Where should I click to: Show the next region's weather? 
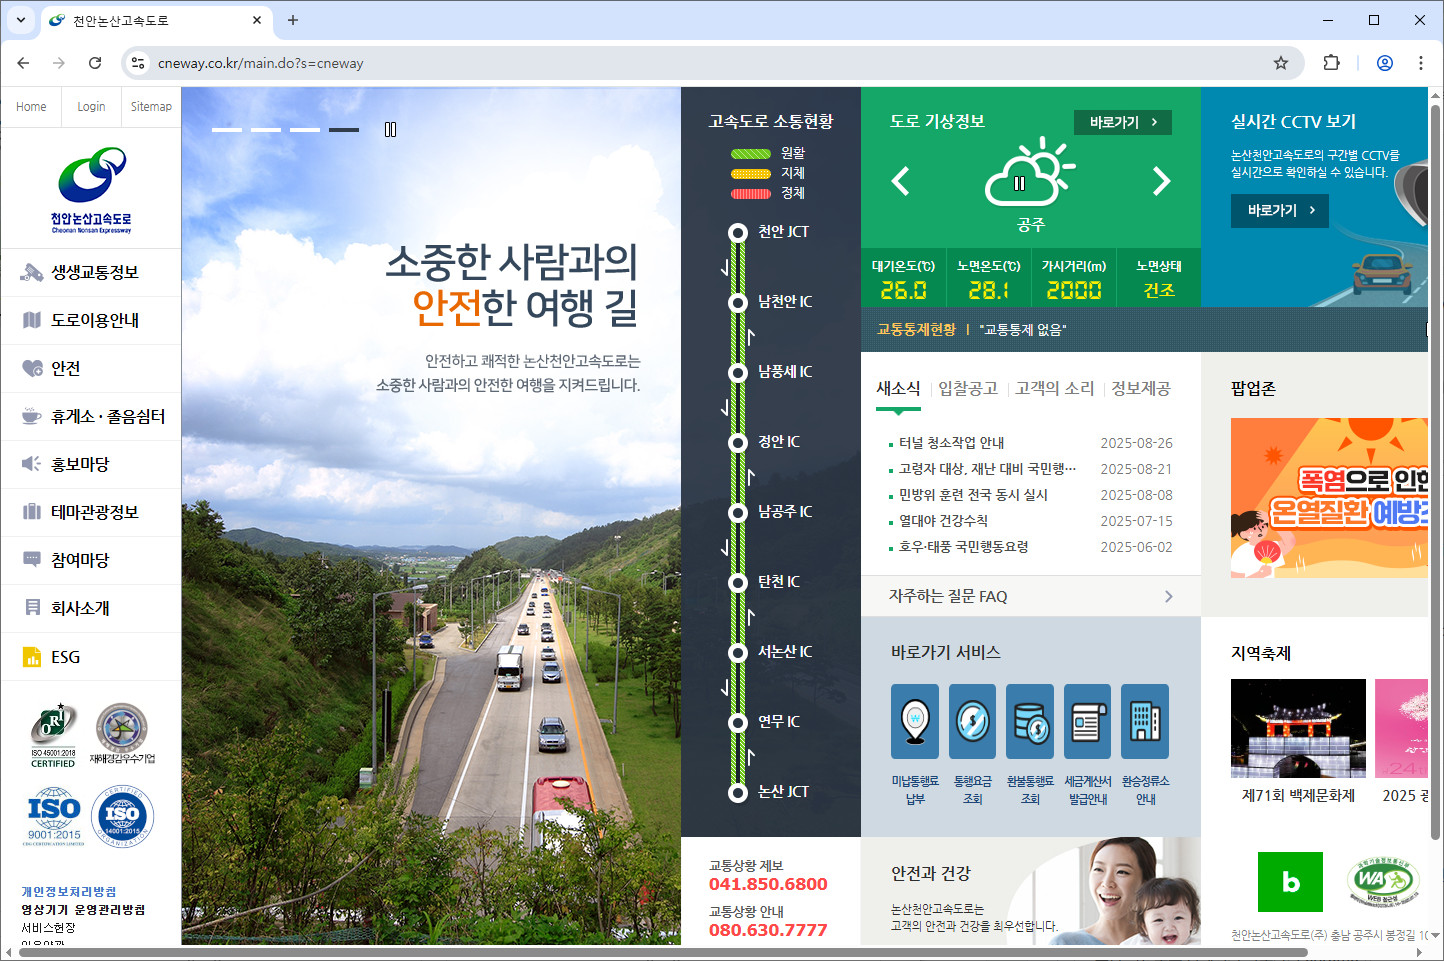pyautogui.click(x=1161, y=182)
